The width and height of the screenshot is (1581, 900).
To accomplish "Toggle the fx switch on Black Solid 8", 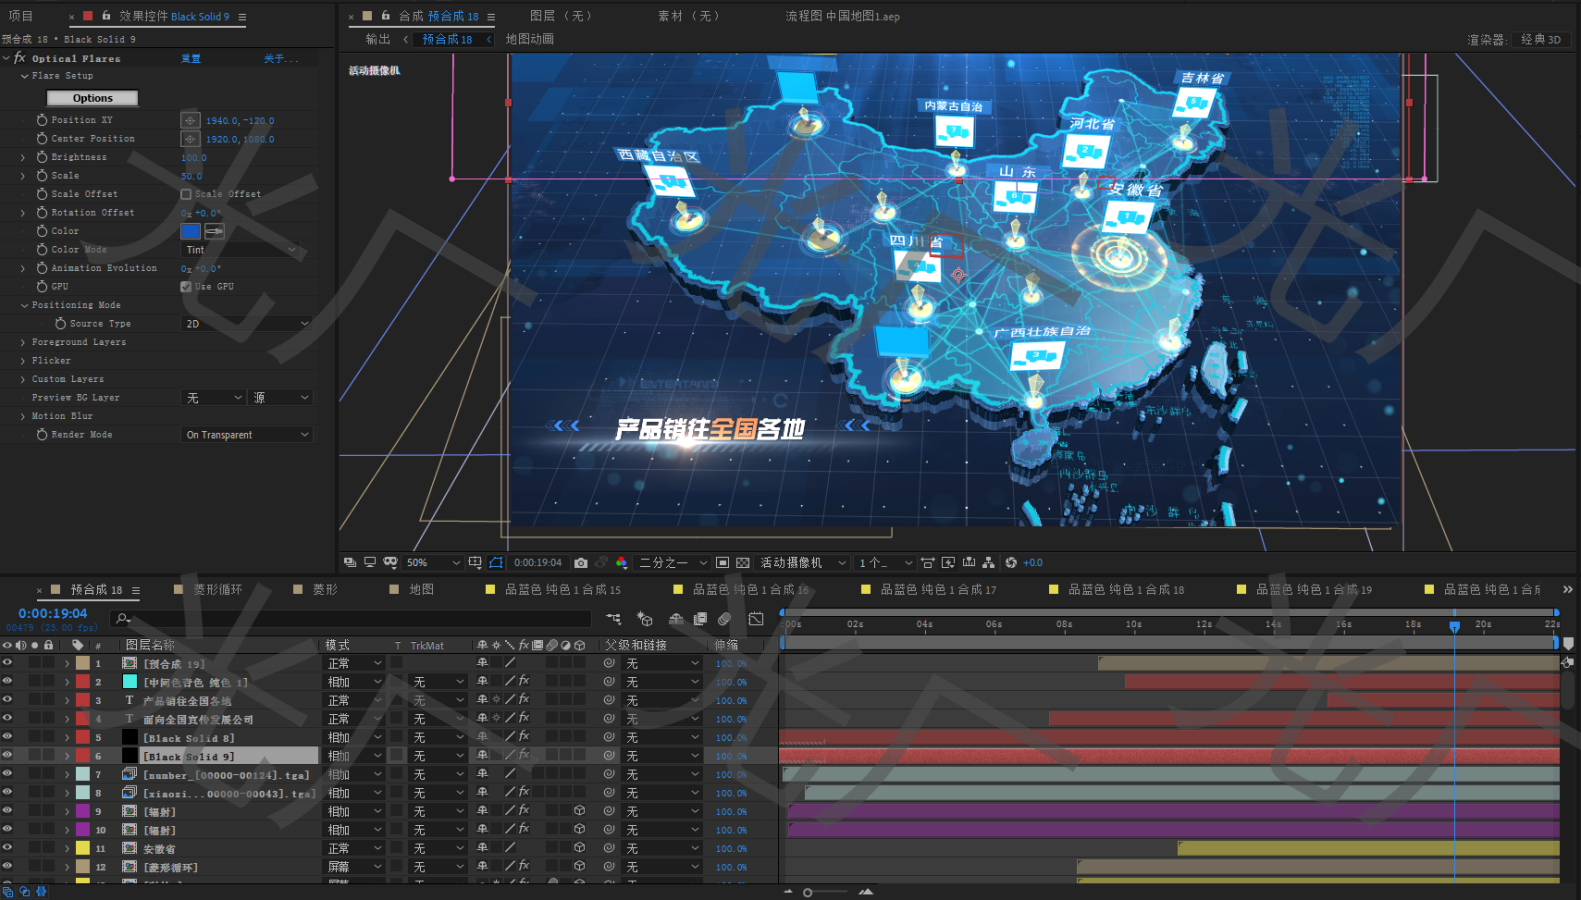I will point(524,737).
